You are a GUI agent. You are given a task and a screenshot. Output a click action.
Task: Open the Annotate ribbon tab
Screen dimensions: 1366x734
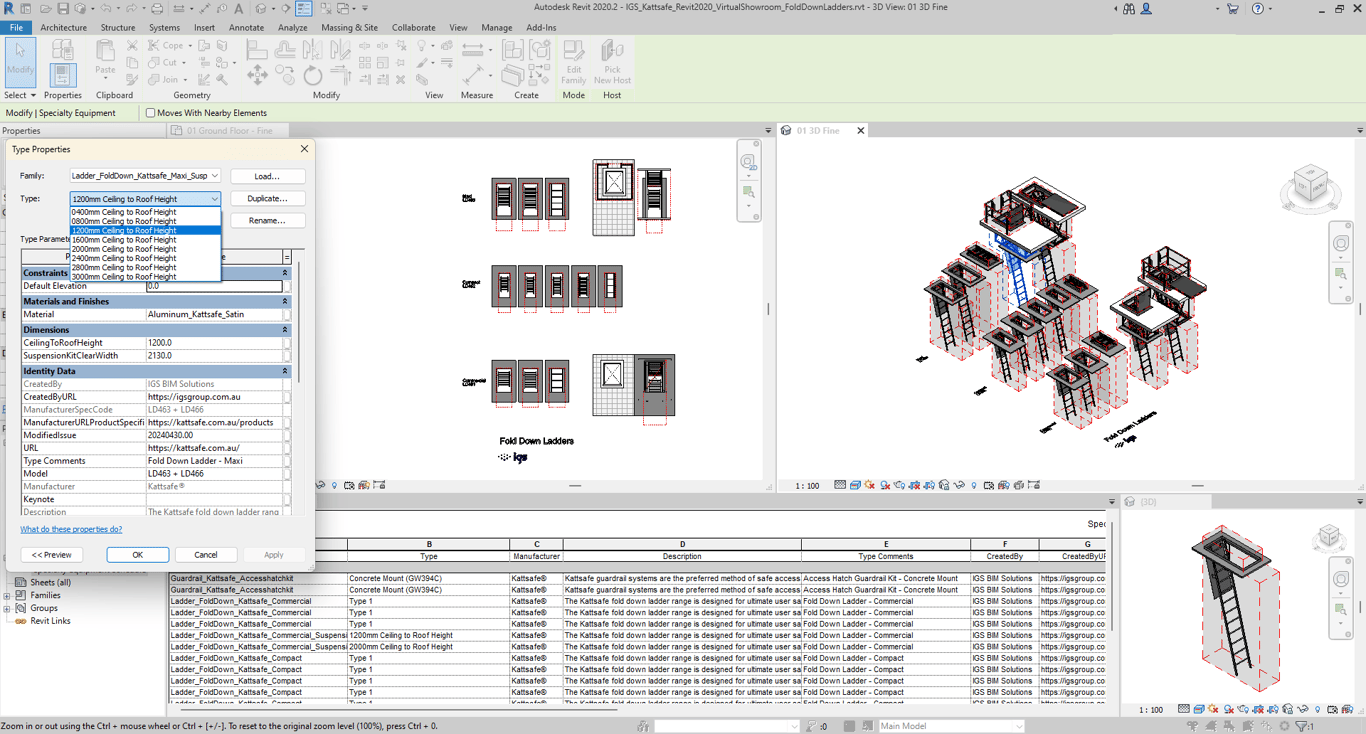pyautogui.click(x=246, y=28)
